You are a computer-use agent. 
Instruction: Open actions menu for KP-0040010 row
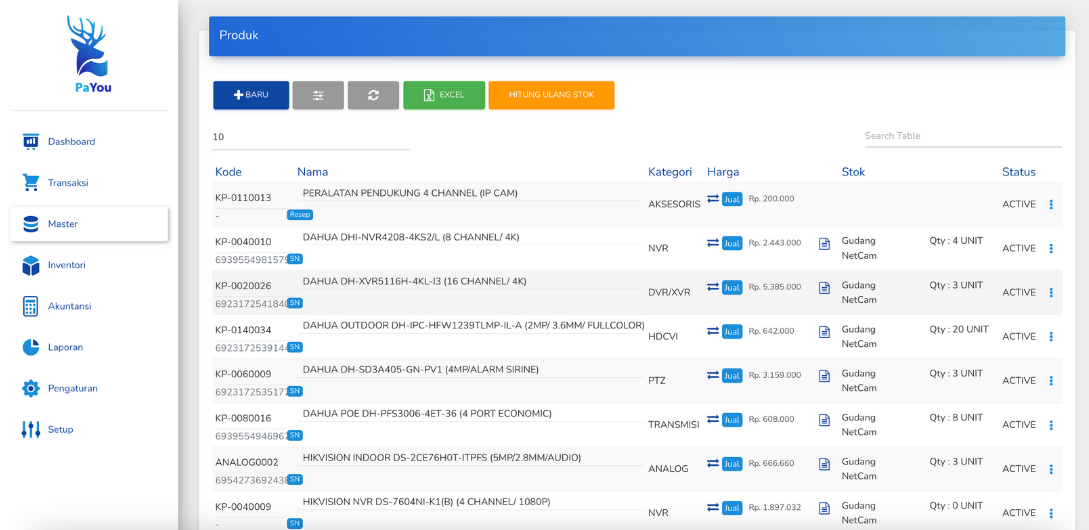(1051, 248)
